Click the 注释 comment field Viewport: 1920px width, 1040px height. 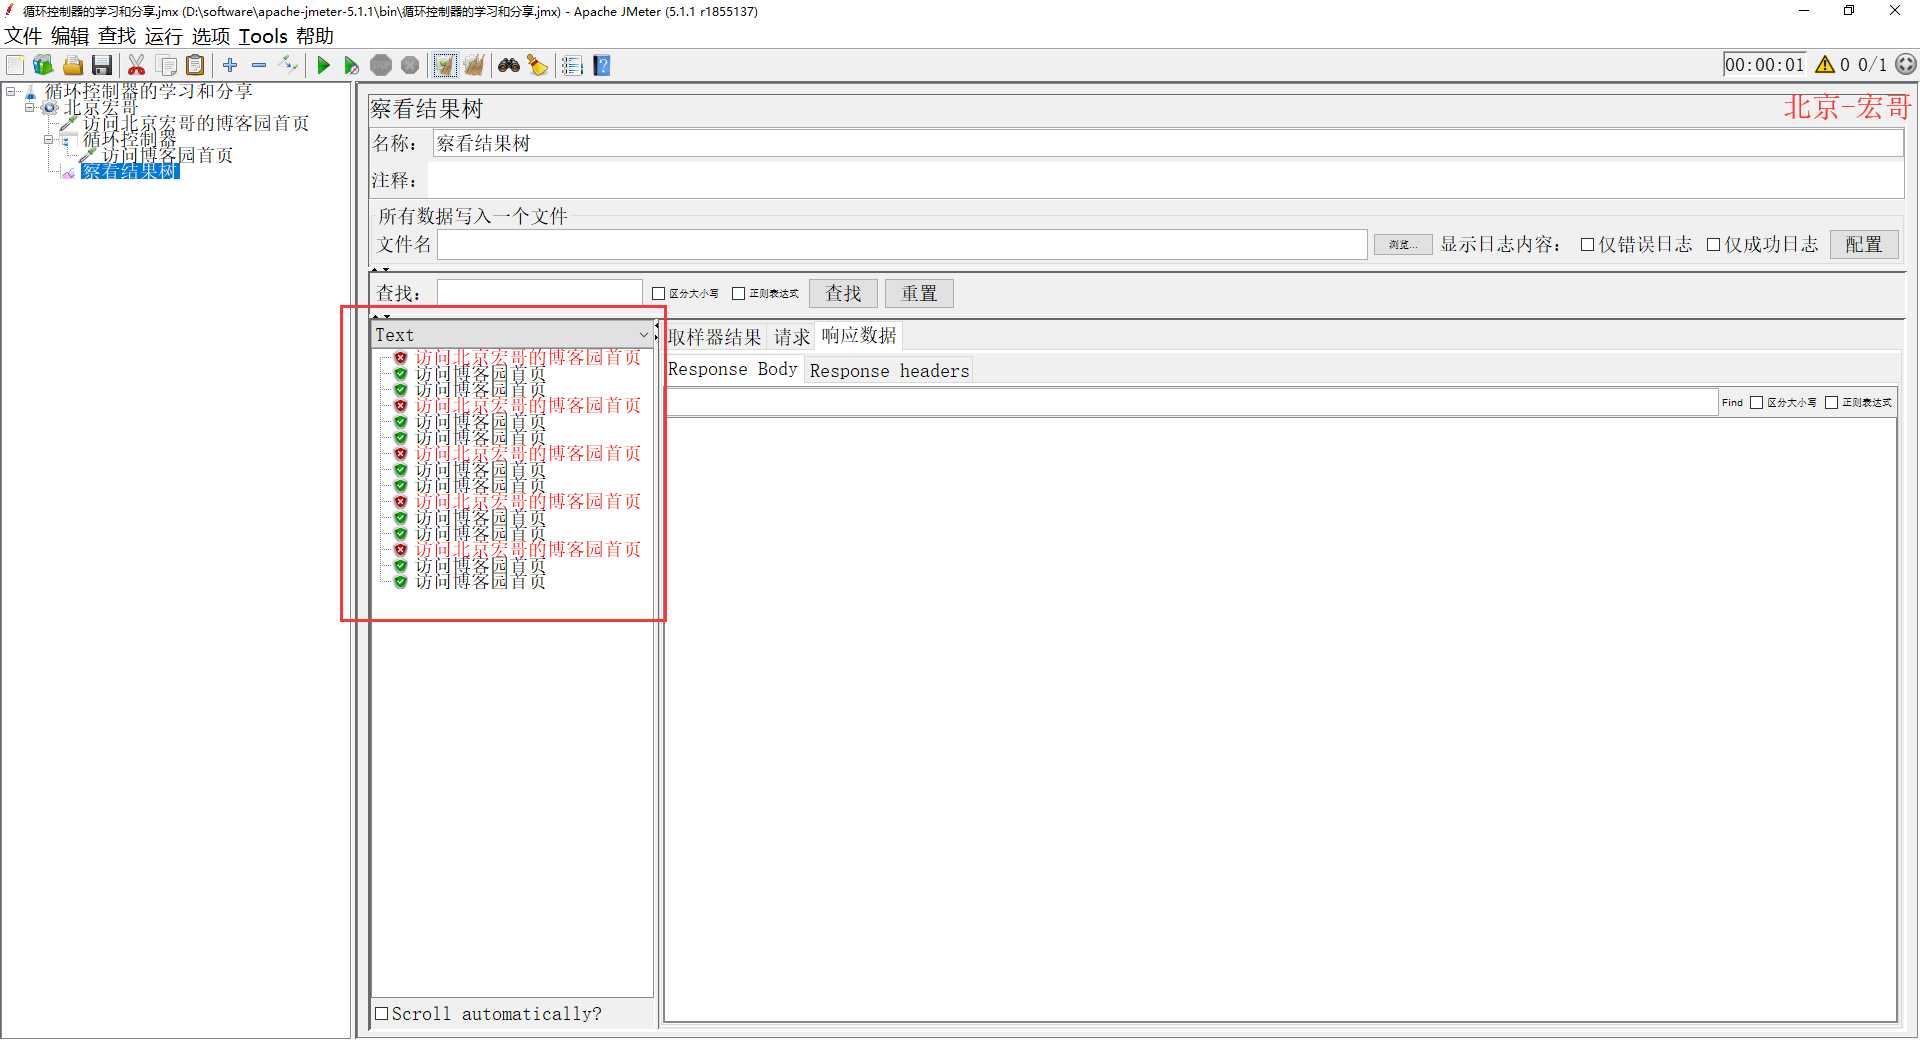(x=1165, y=181)
